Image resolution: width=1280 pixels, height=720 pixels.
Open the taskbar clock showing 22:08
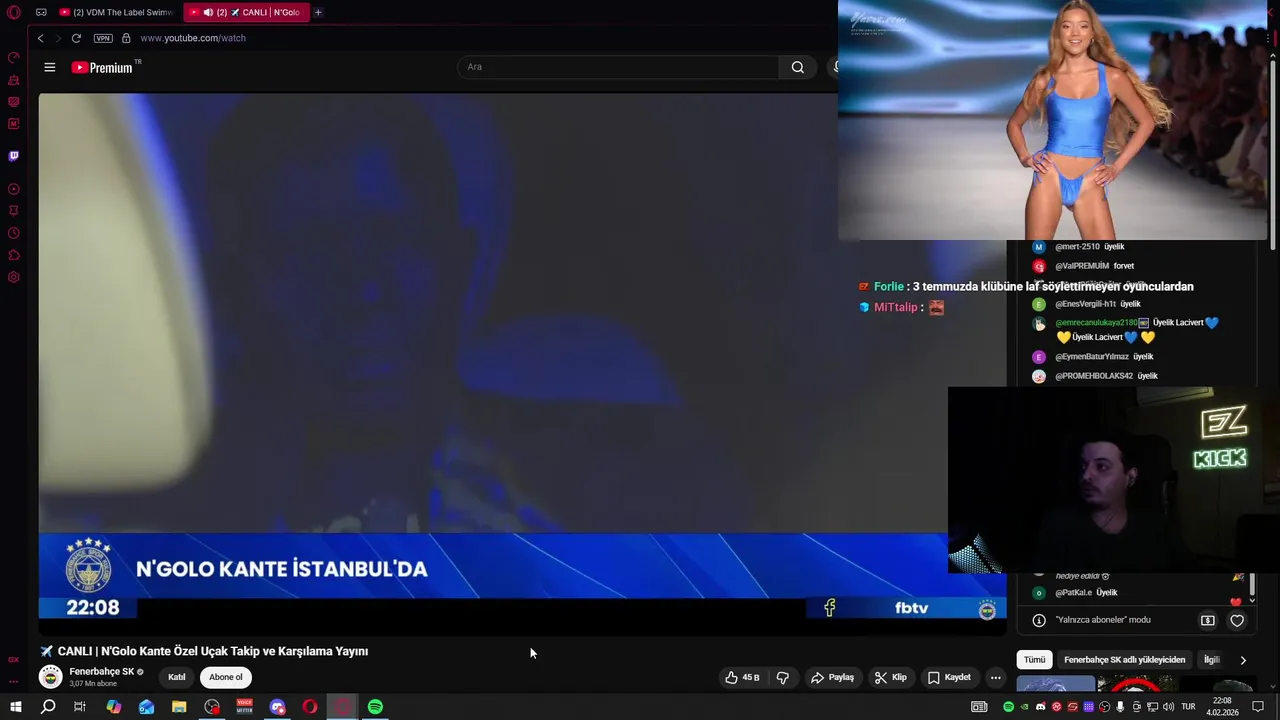coord(1222,707)
